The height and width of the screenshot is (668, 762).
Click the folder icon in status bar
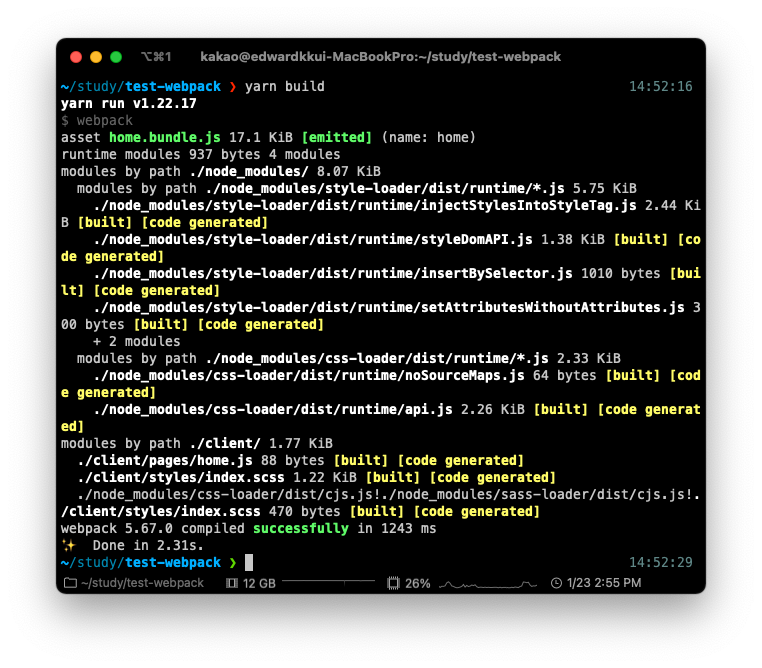click(x=70, y=582)
